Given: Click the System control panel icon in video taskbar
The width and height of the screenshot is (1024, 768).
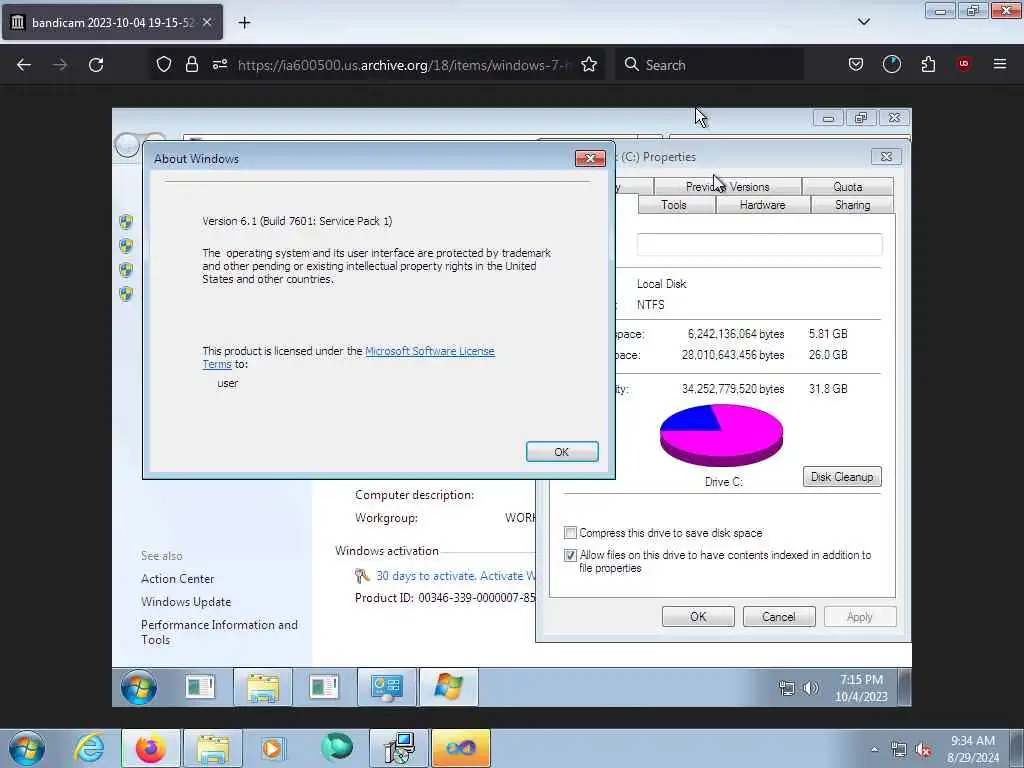Looking at the screenshot, I should (387, 687).
